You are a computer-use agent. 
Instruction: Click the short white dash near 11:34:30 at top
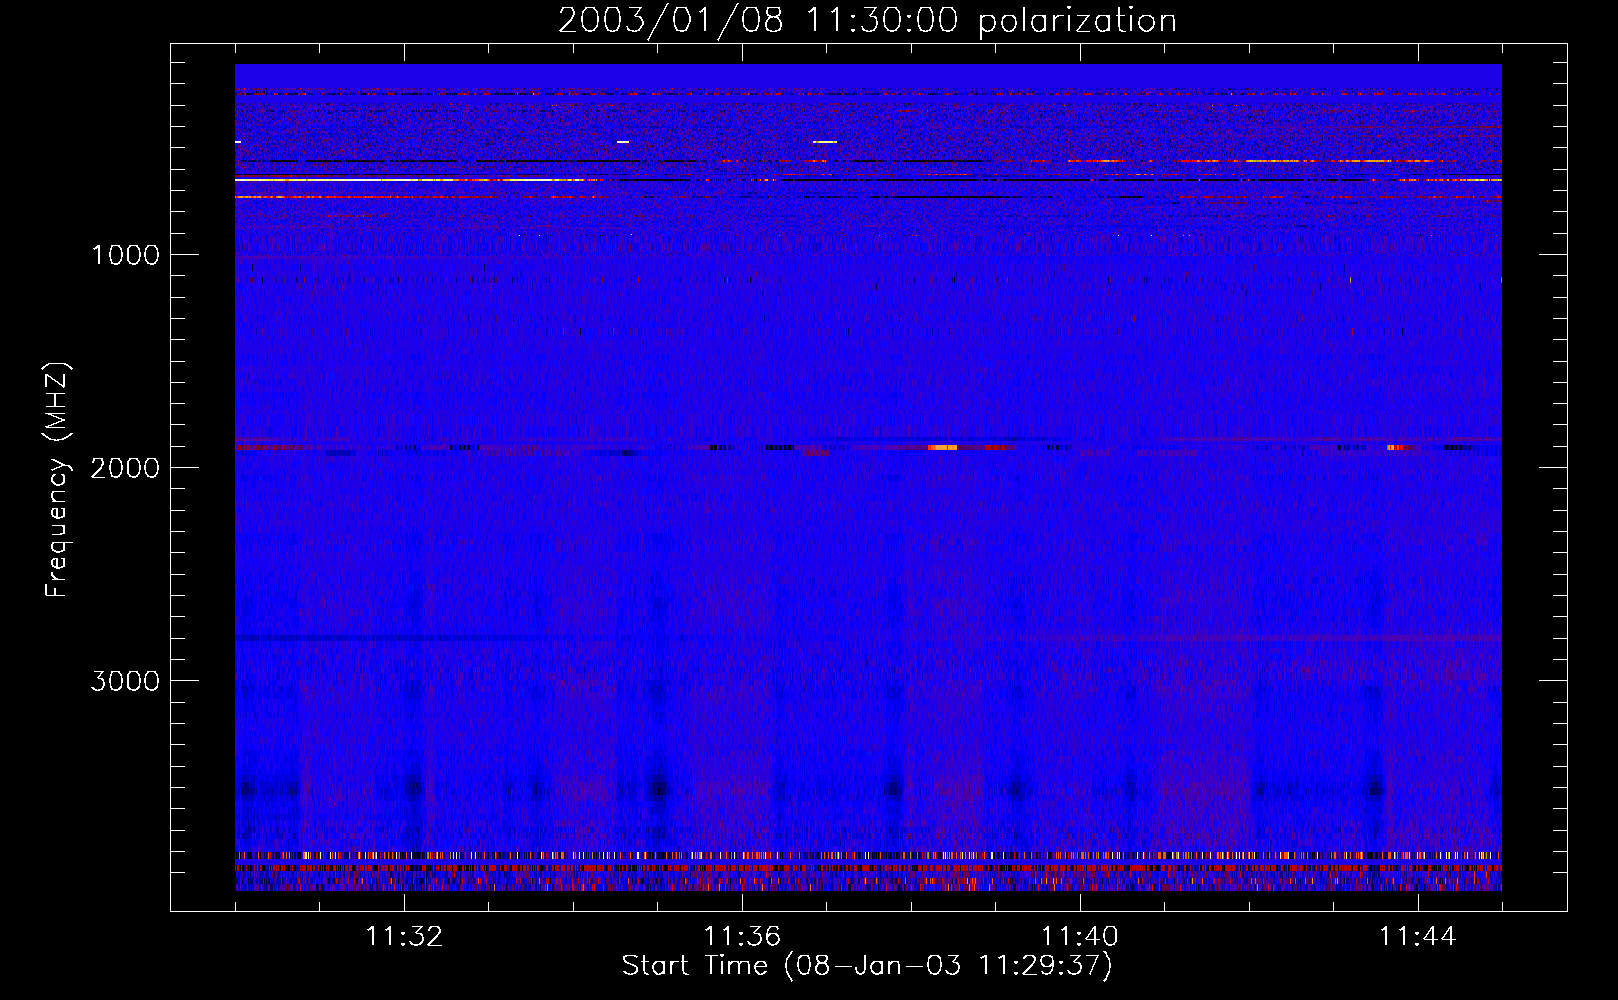[623, 142]
